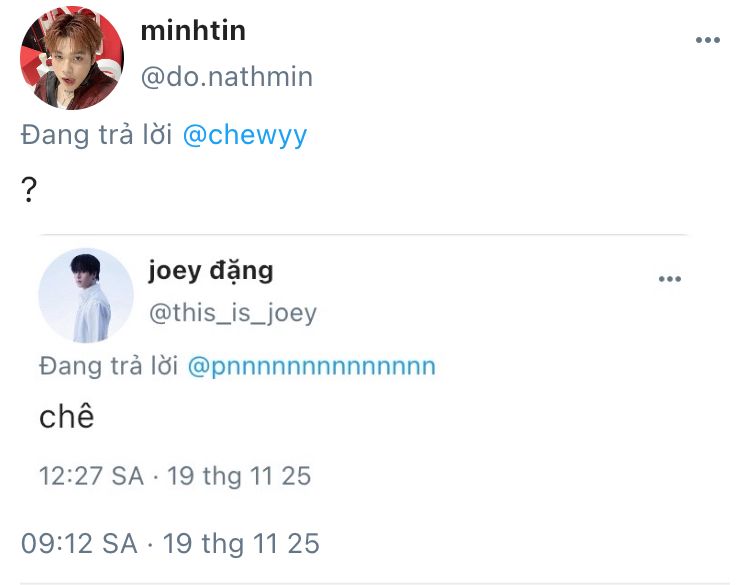Click "Đang trả lời" label inside quoted post

click(109, 366)
